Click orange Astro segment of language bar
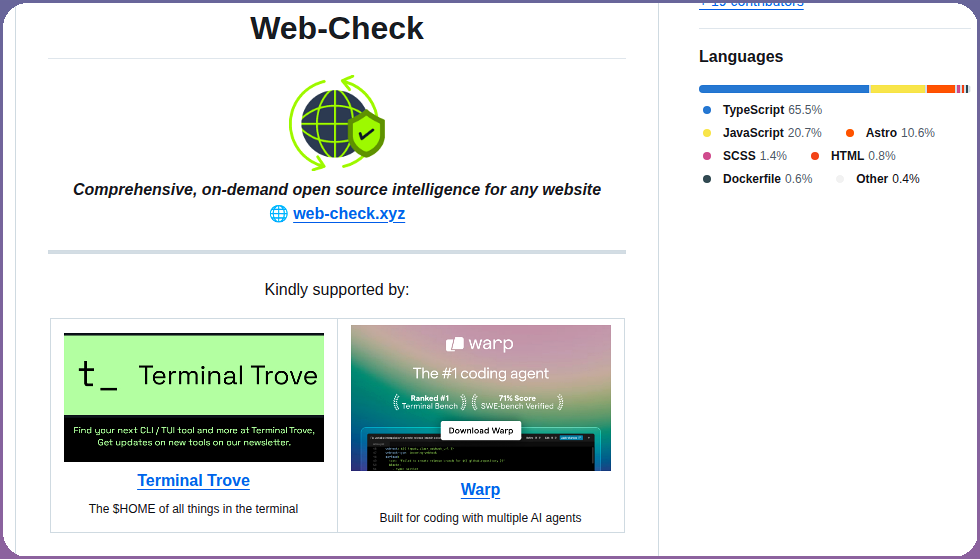The width and height of the screenshot is (980, 559). click(x=941, y=89)
